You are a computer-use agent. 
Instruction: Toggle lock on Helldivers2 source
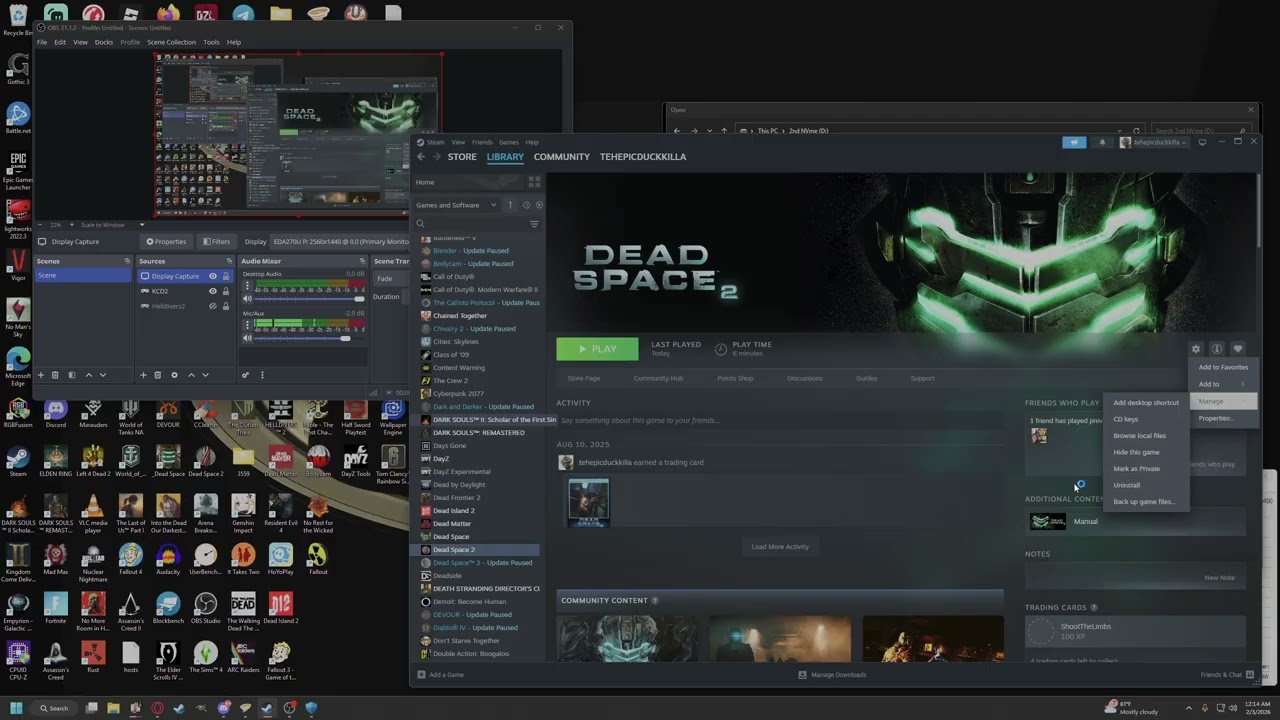click(x=225, y=306)
